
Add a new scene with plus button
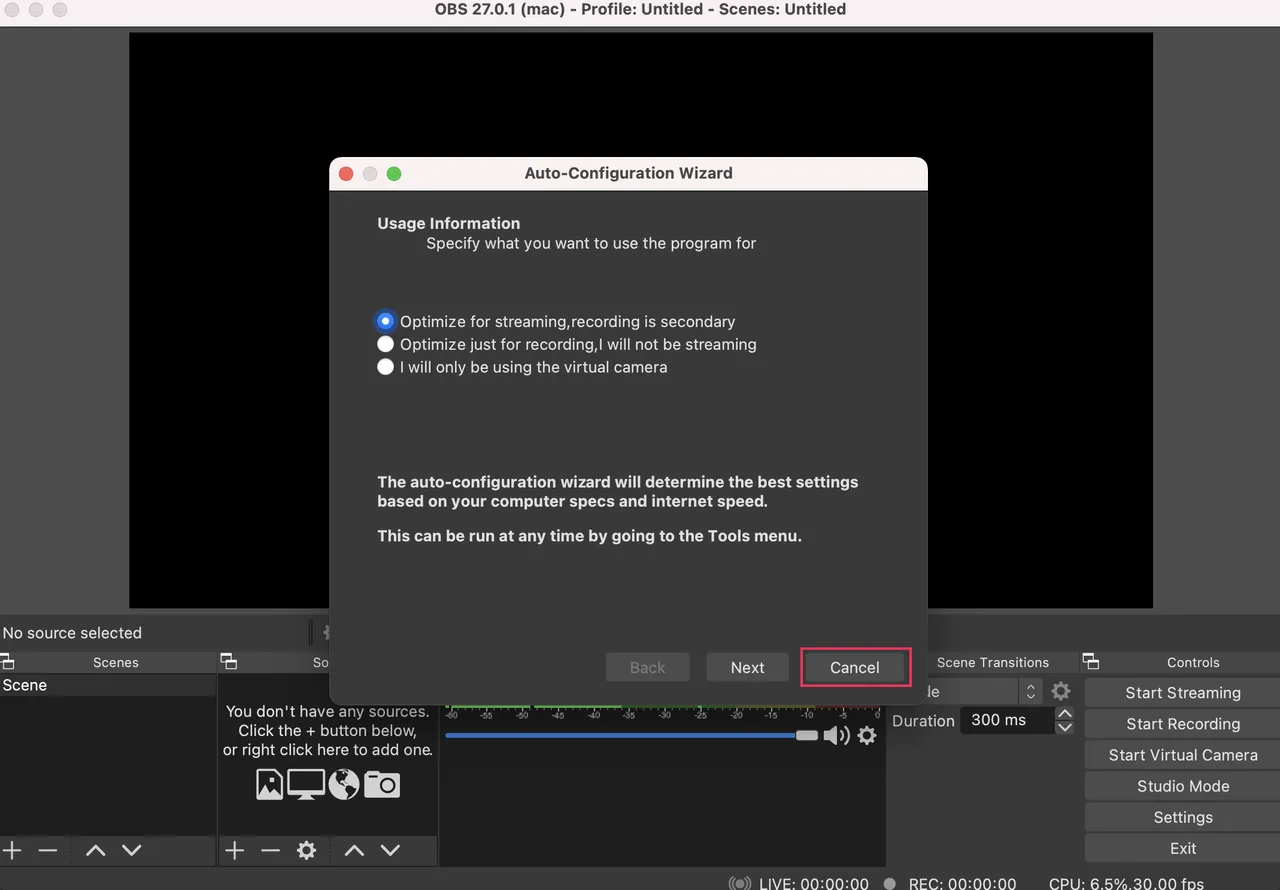12,851
